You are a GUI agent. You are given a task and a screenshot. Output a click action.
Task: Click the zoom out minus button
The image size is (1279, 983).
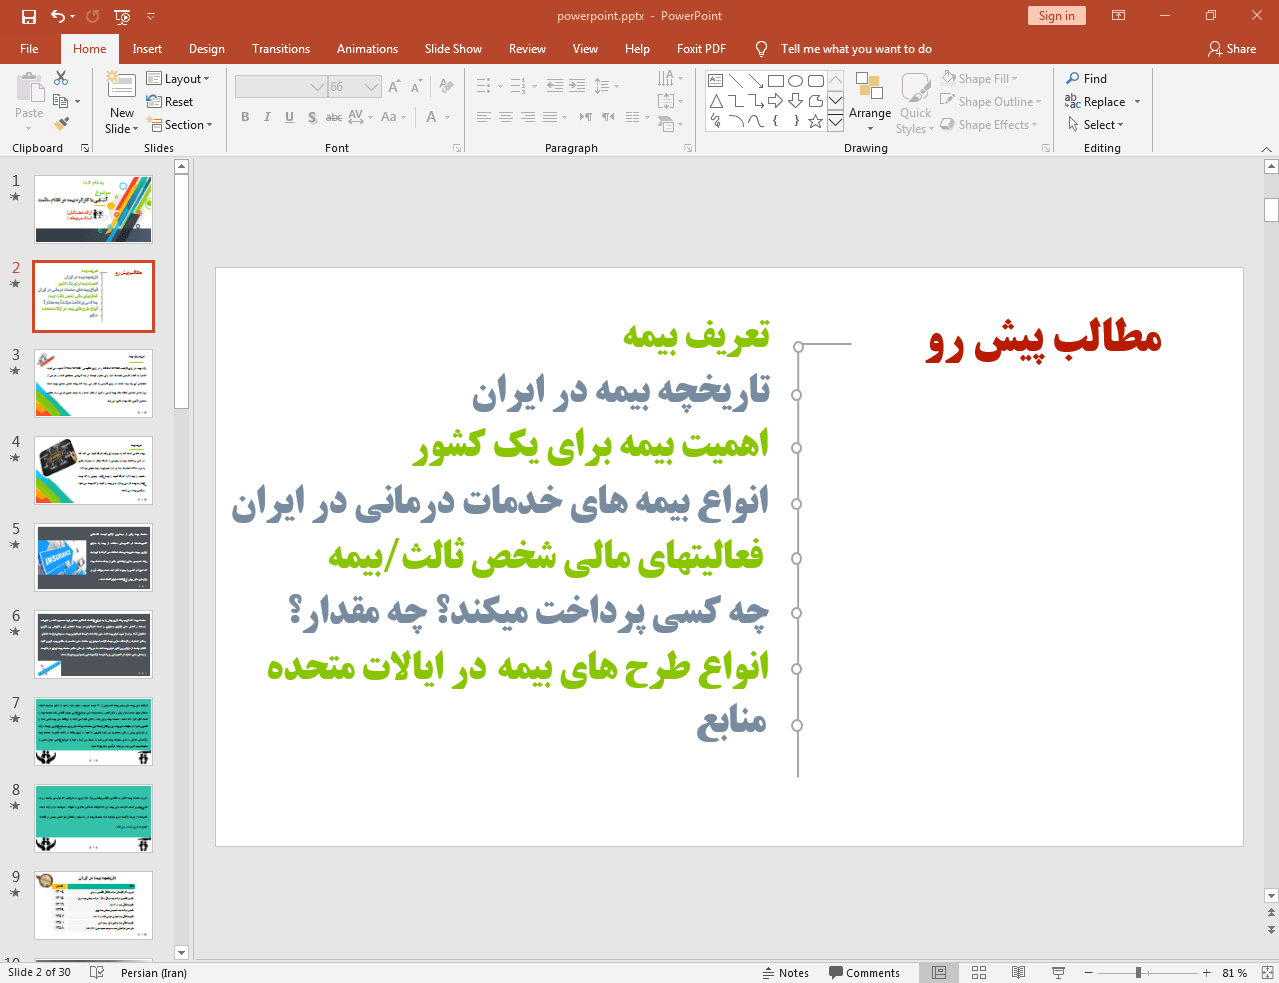tap(1088, 972)
